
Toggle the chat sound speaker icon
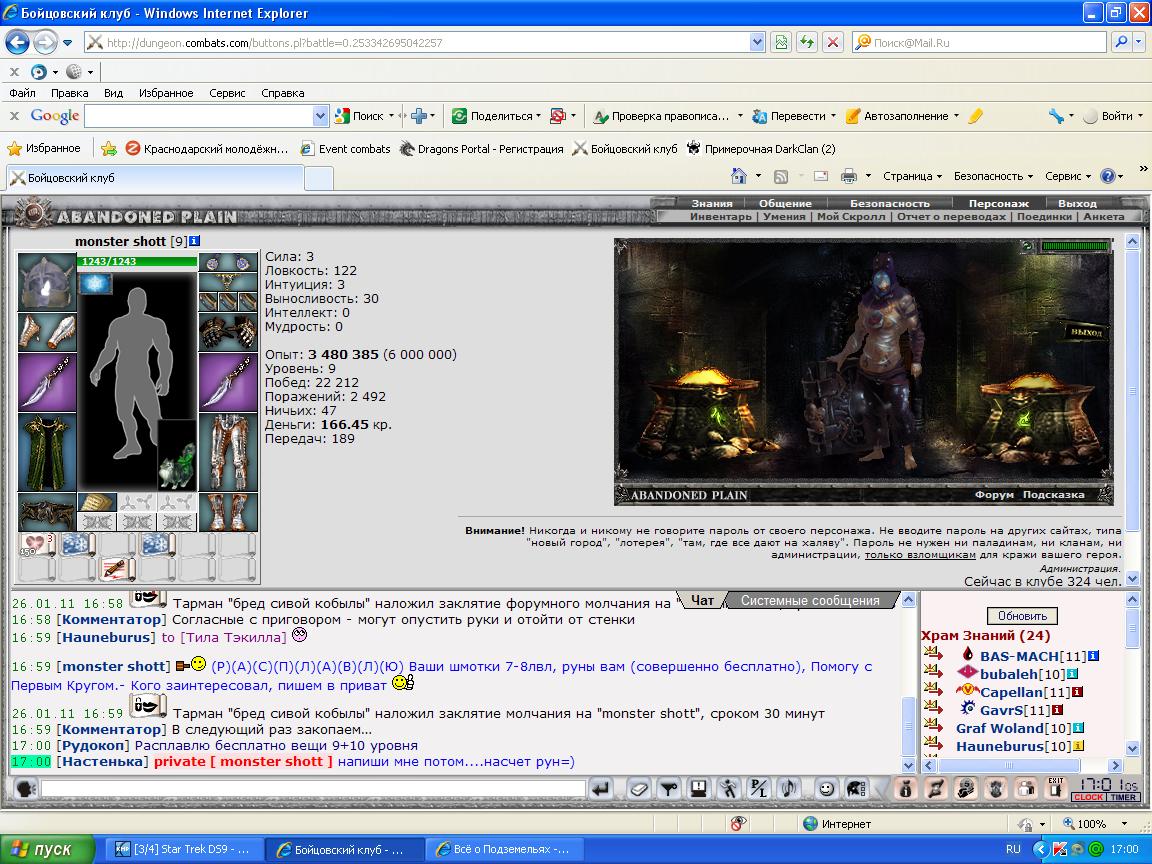point(788,789)
